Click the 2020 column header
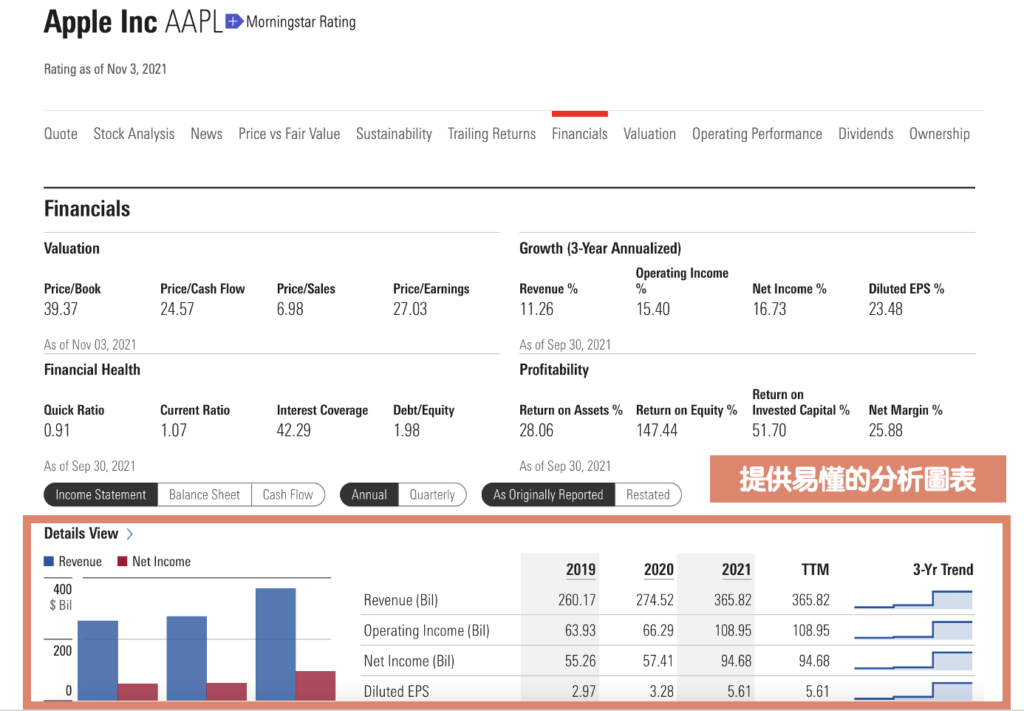Image resolution: width=1024 pixels, height=711 pixels. [658, 569]
